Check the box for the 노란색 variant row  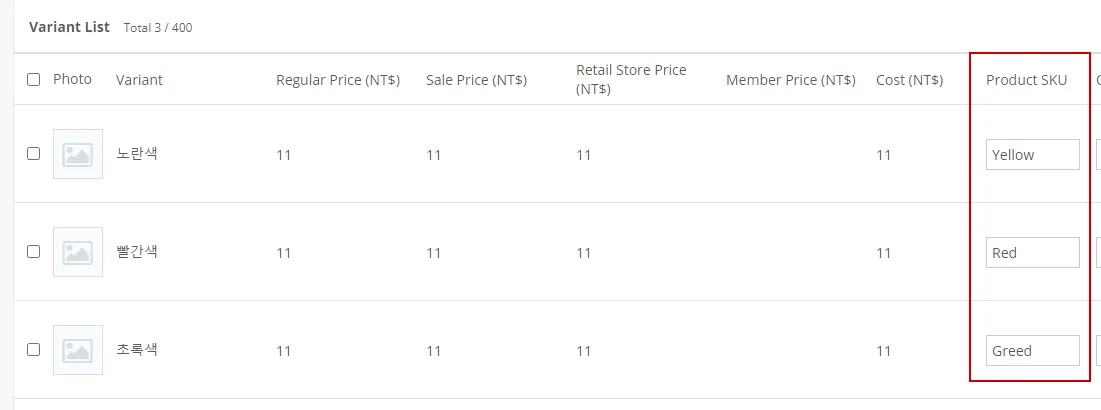point(34,154)
